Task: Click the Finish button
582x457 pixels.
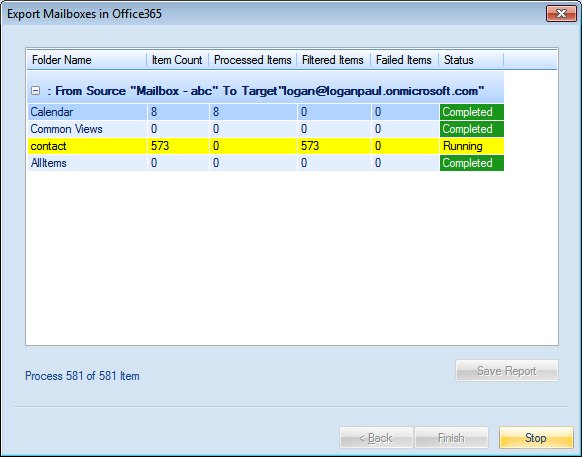Action: click(x=451, y=438)
